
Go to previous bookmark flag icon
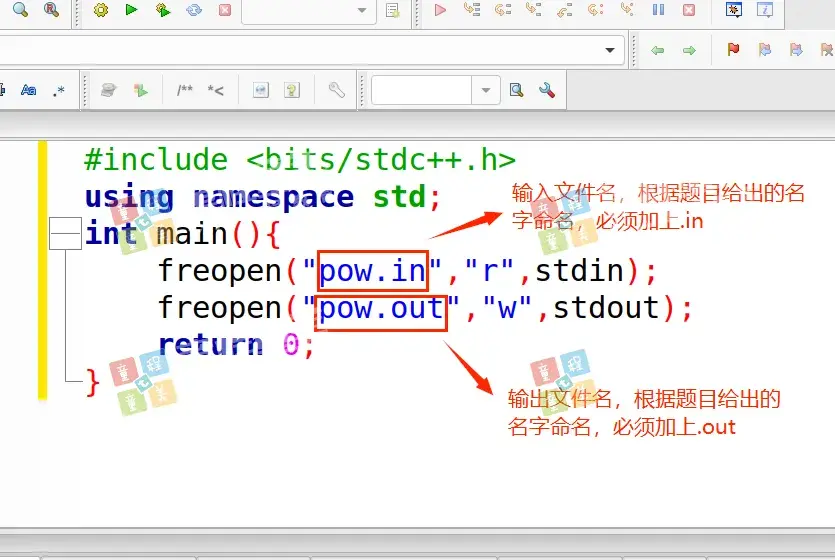click(765, 50)
